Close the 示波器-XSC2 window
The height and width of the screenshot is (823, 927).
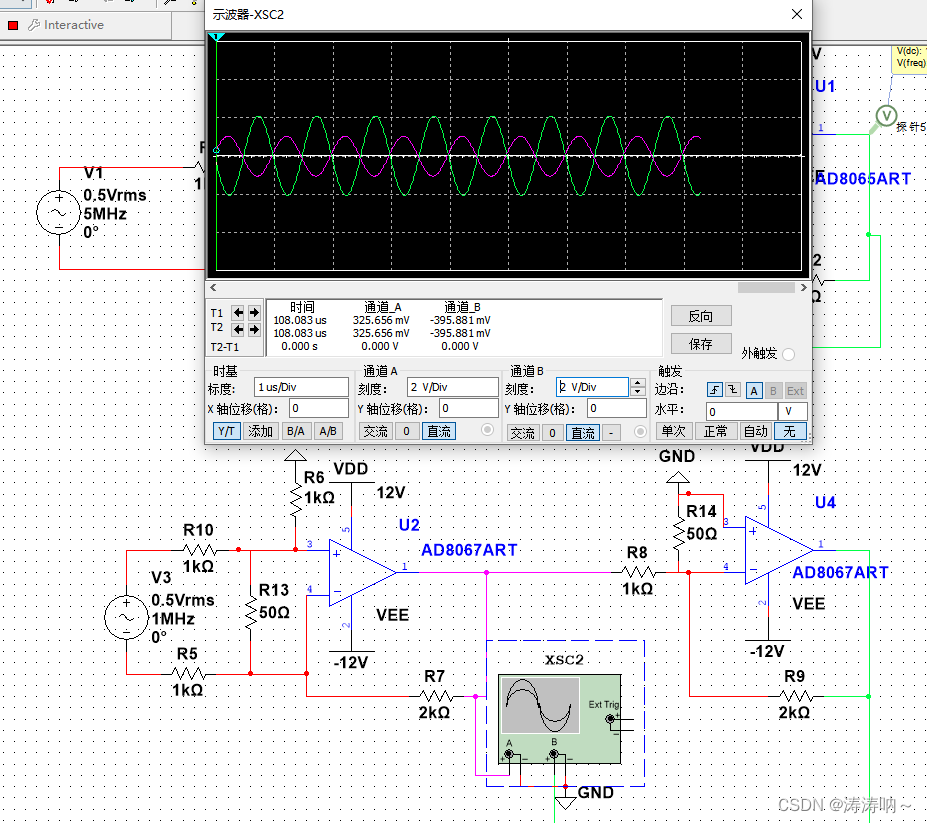[797, 14]
